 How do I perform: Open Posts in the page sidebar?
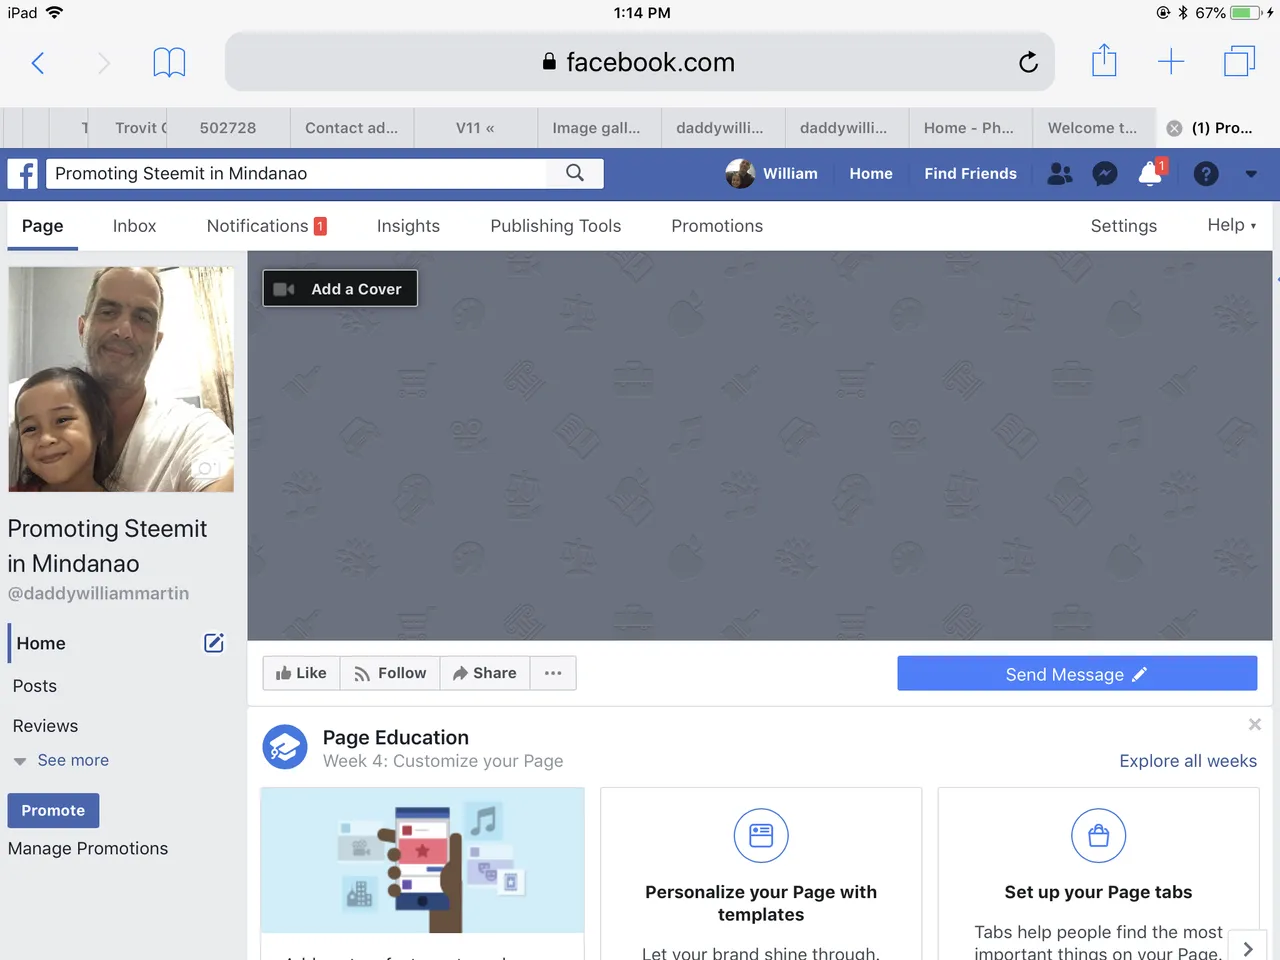pos(35,686)
